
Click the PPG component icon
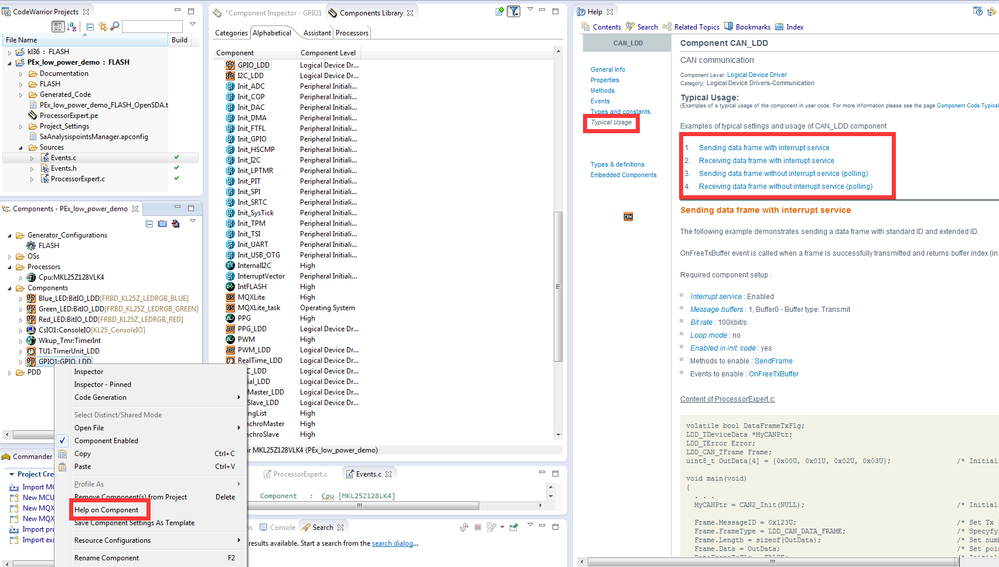[x=230, y=318]
